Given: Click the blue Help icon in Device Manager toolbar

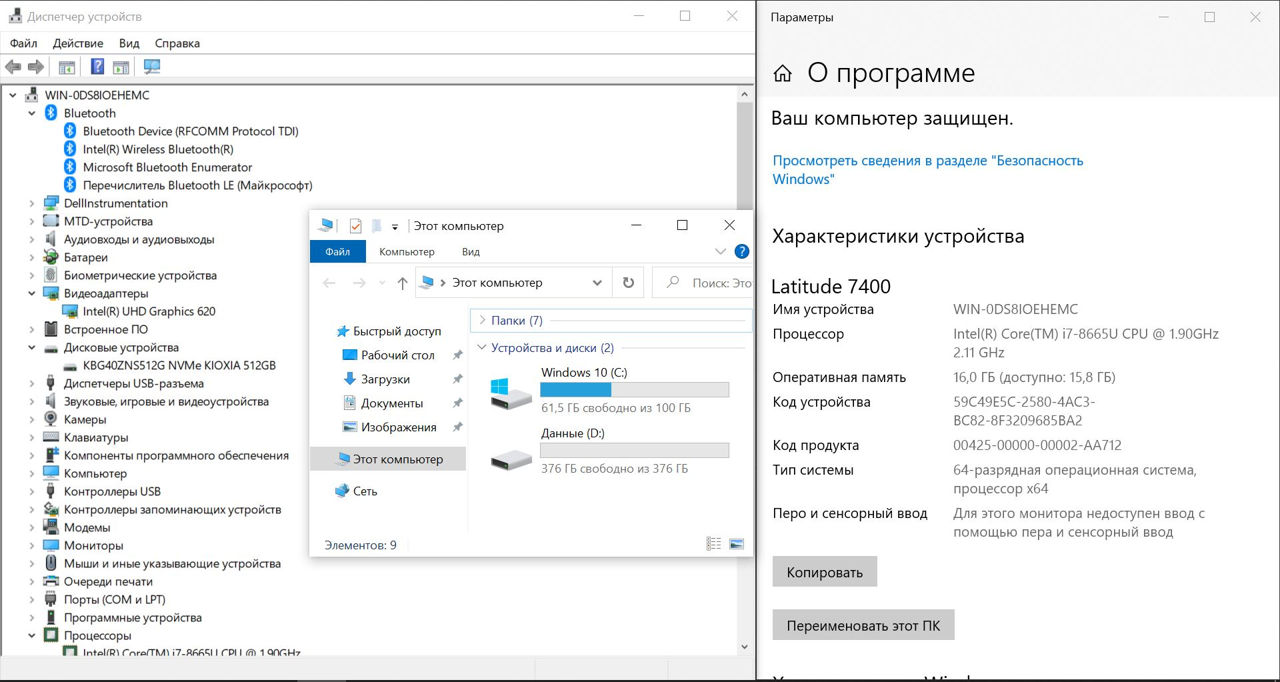Looking at the screenshot, I should click(x=97, y=67).
